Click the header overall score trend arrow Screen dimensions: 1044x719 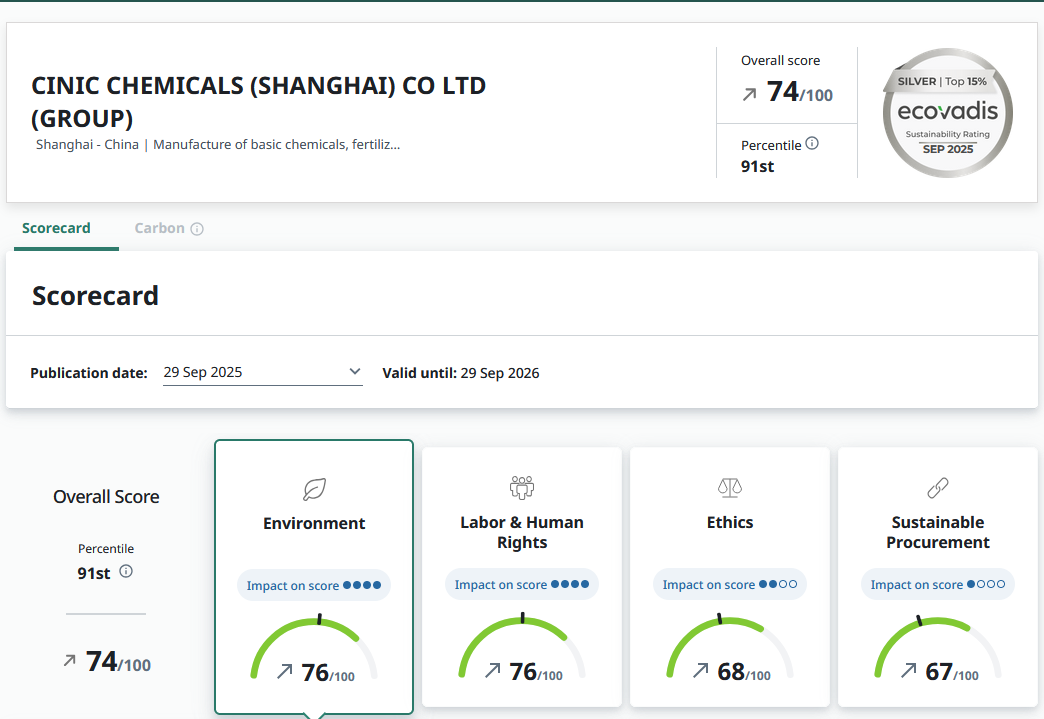coord(749,95)
